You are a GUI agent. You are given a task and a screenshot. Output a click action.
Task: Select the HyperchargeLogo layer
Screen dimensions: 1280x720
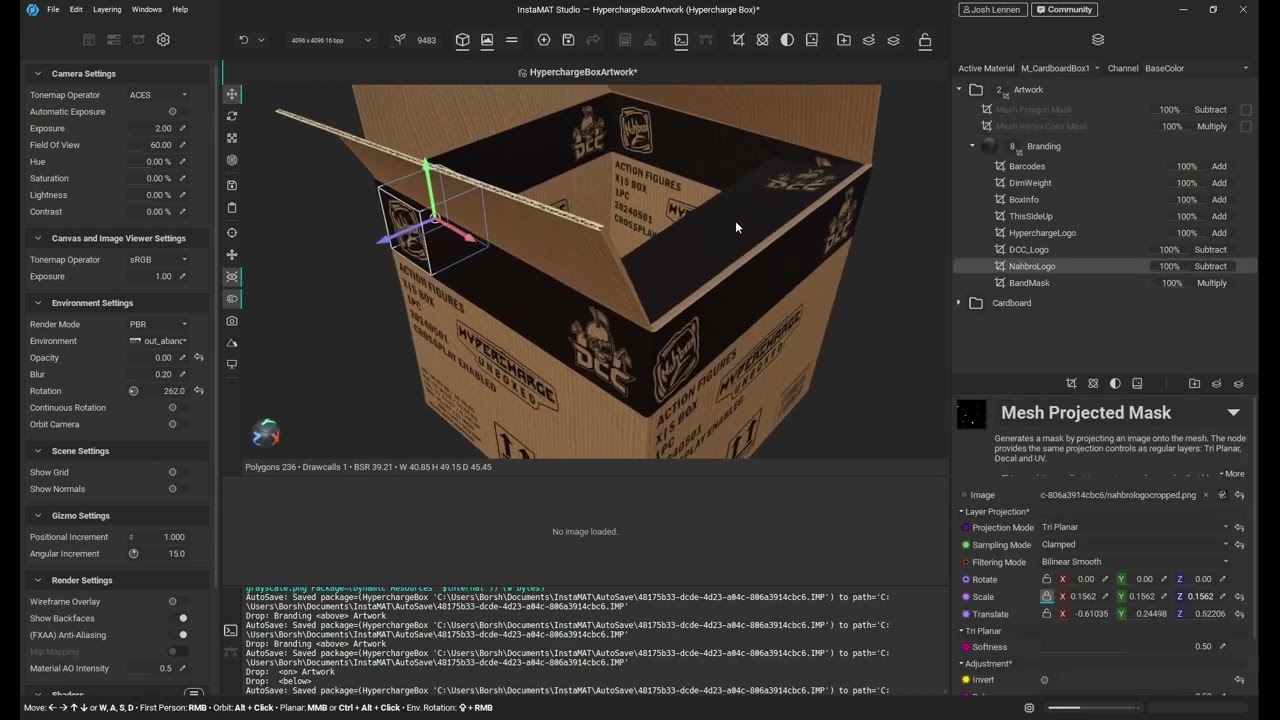click(x=1043, y=233)
